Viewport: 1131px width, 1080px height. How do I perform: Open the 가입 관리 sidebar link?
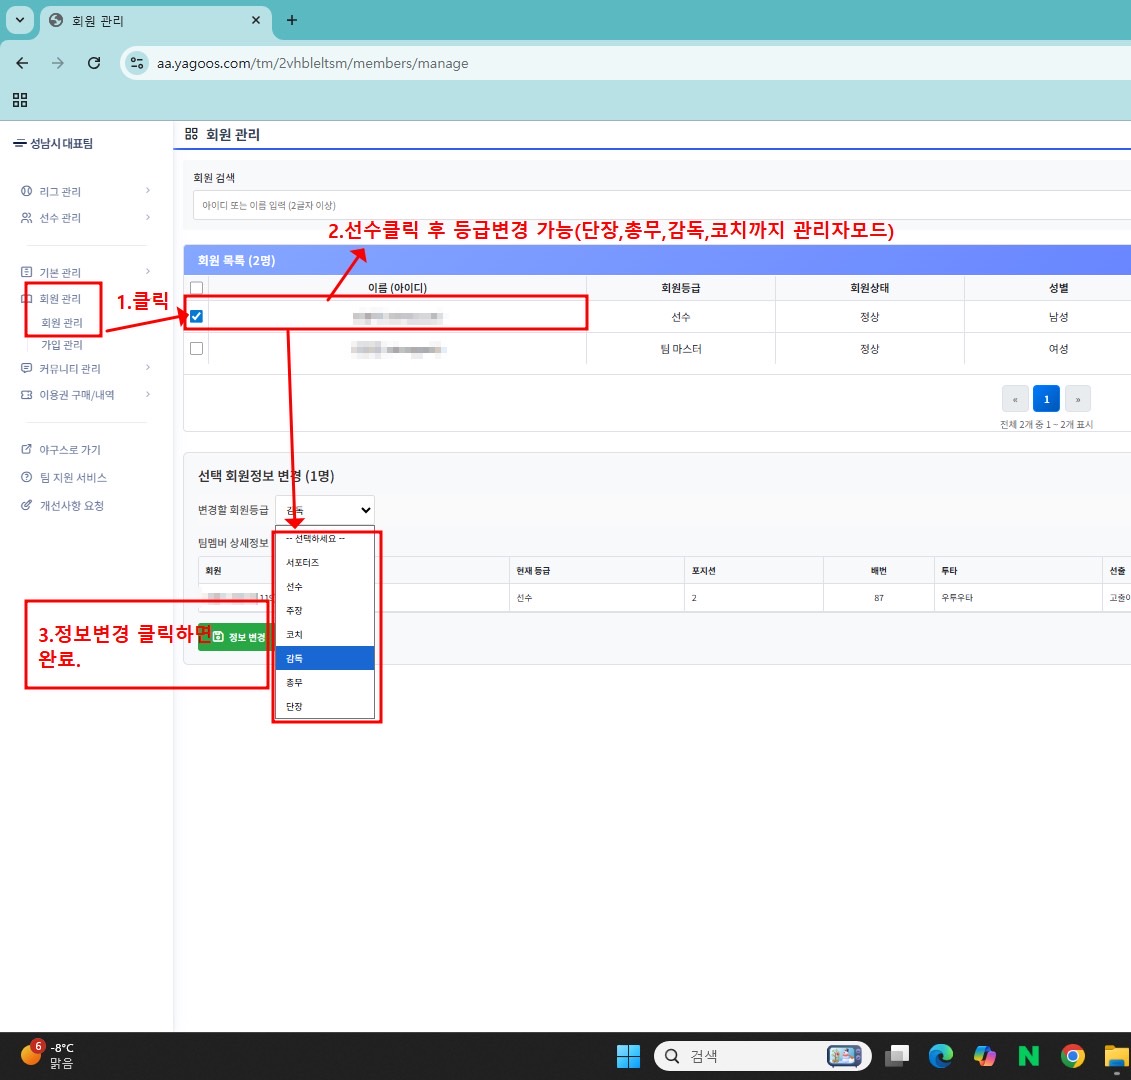click(61, 345)
